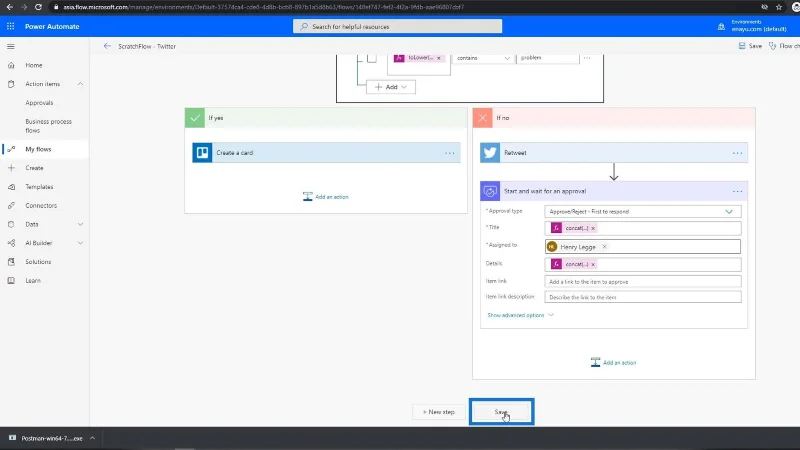Add an action in the If yes branch
The image size is (800, 450).
pyautogui.click(x=326, y=196)
